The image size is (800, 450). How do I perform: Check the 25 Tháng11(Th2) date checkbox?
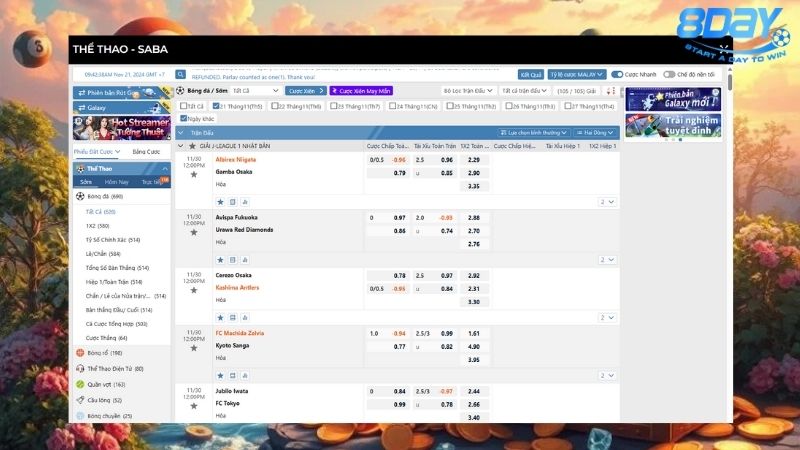click(x=450, y=106)
